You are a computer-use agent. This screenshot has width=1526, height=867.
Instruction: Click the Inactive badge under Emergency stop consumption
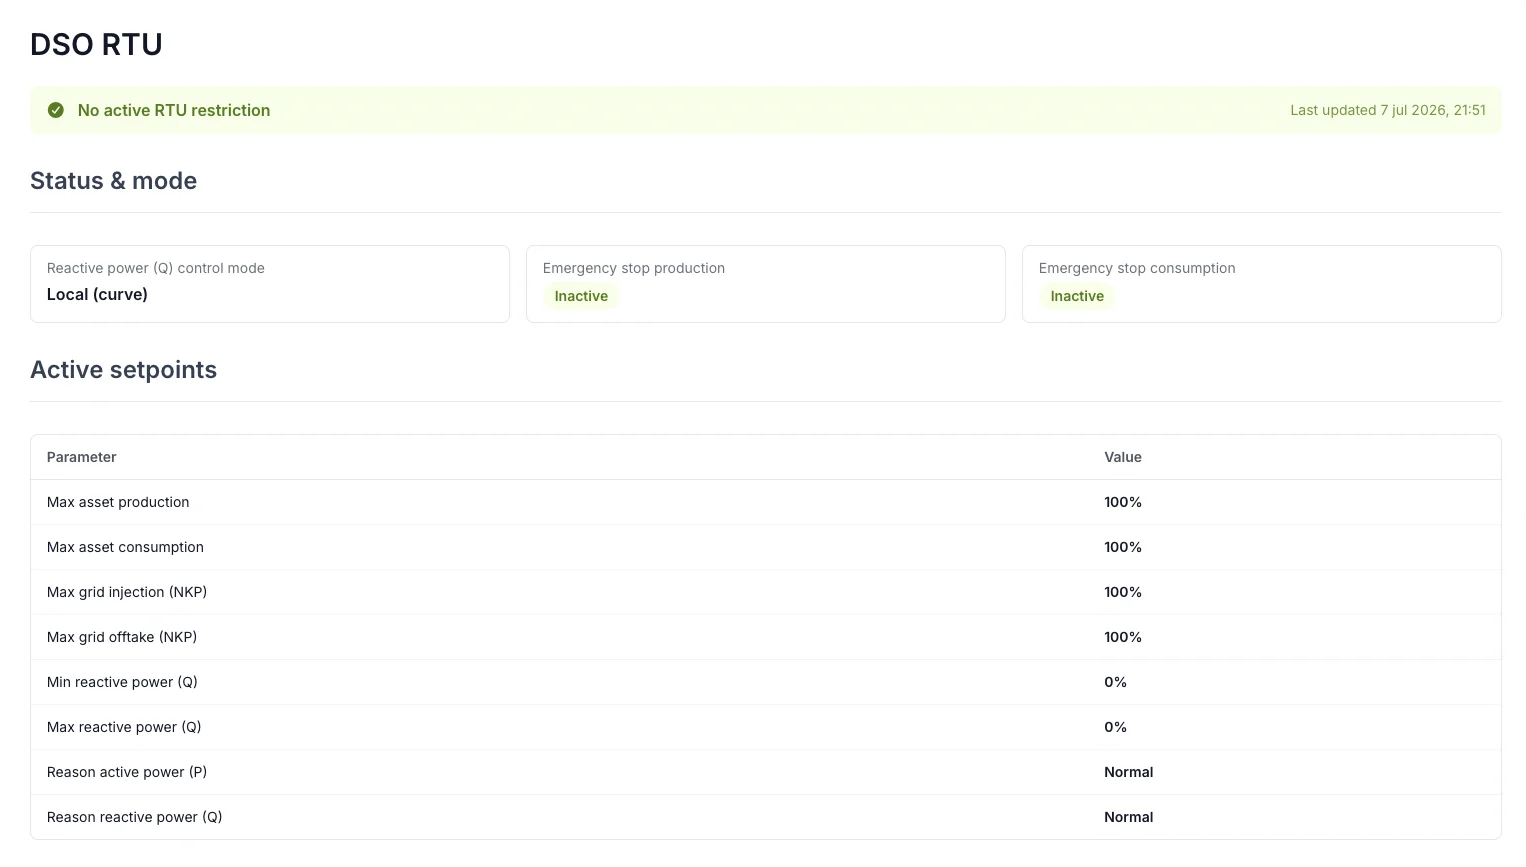coord(1077,296)
